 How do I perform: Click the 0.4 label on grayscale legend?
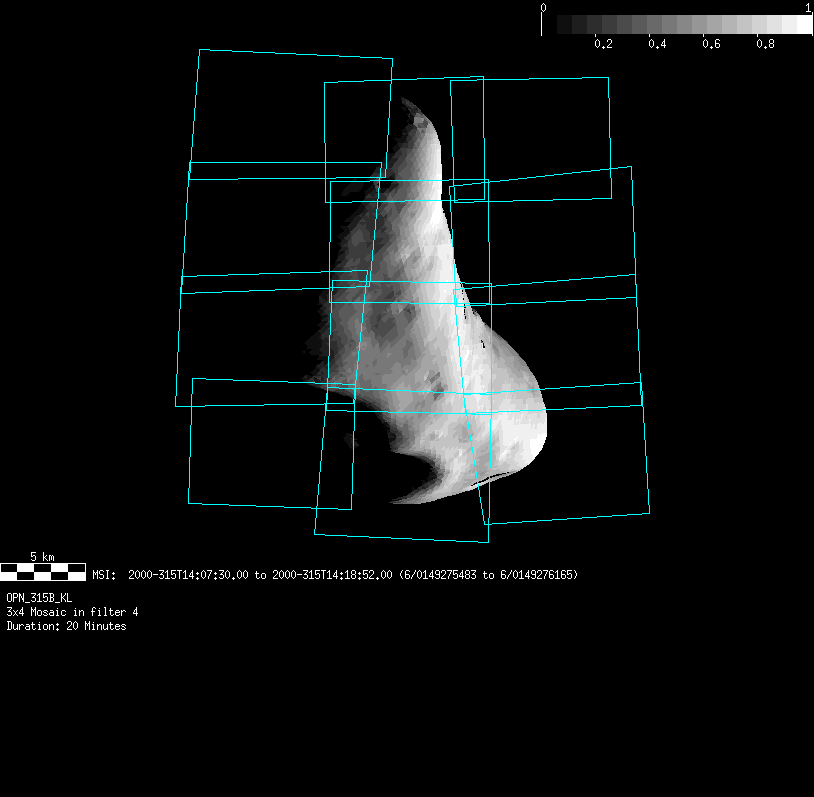click(657, 43)
